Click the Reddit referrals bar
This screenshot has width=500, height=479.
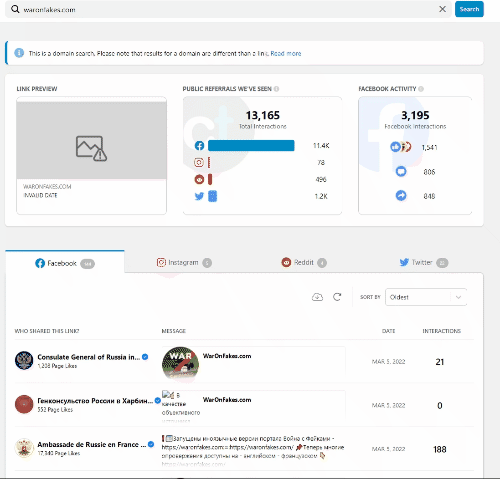210,179
